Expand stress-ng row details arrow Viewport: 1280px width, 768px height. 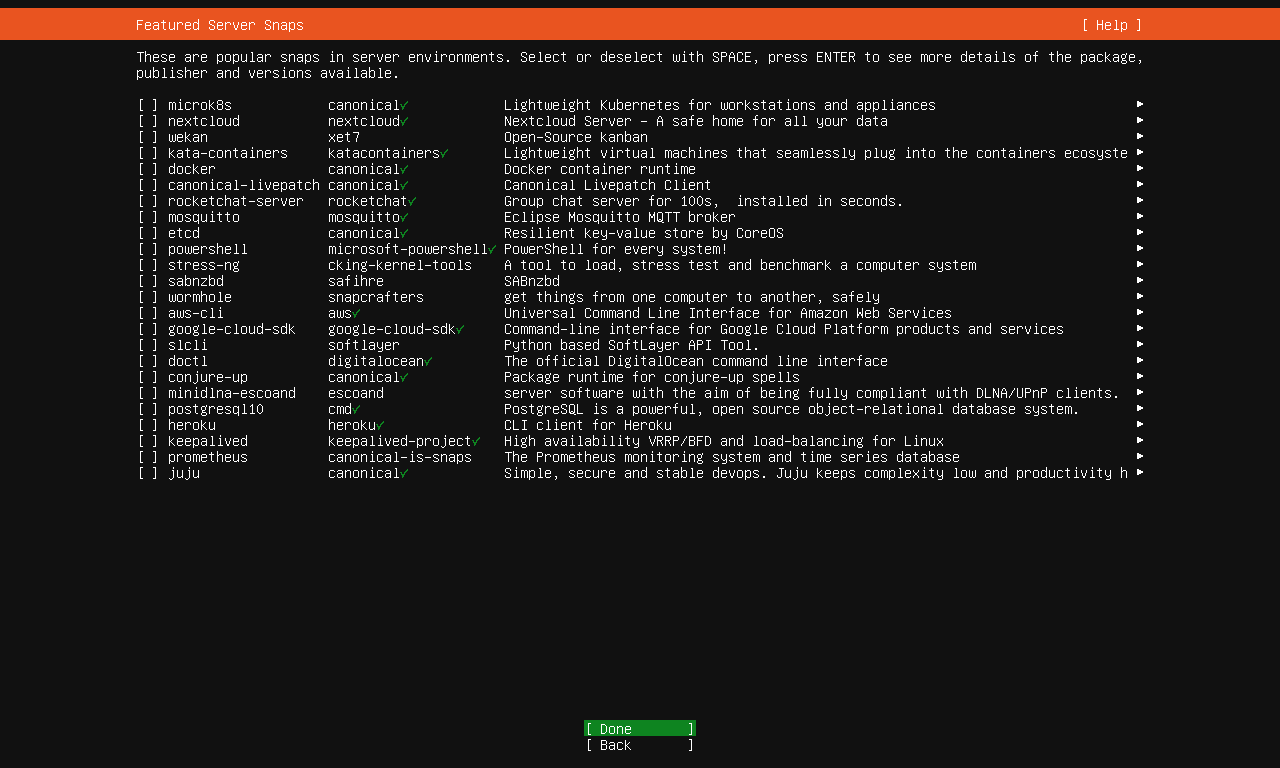pos(1140,264)
